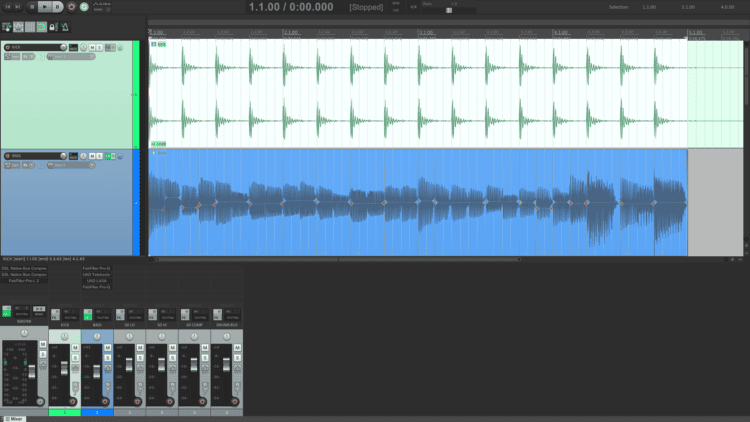Adjust the KICK track pan knob

83,47
